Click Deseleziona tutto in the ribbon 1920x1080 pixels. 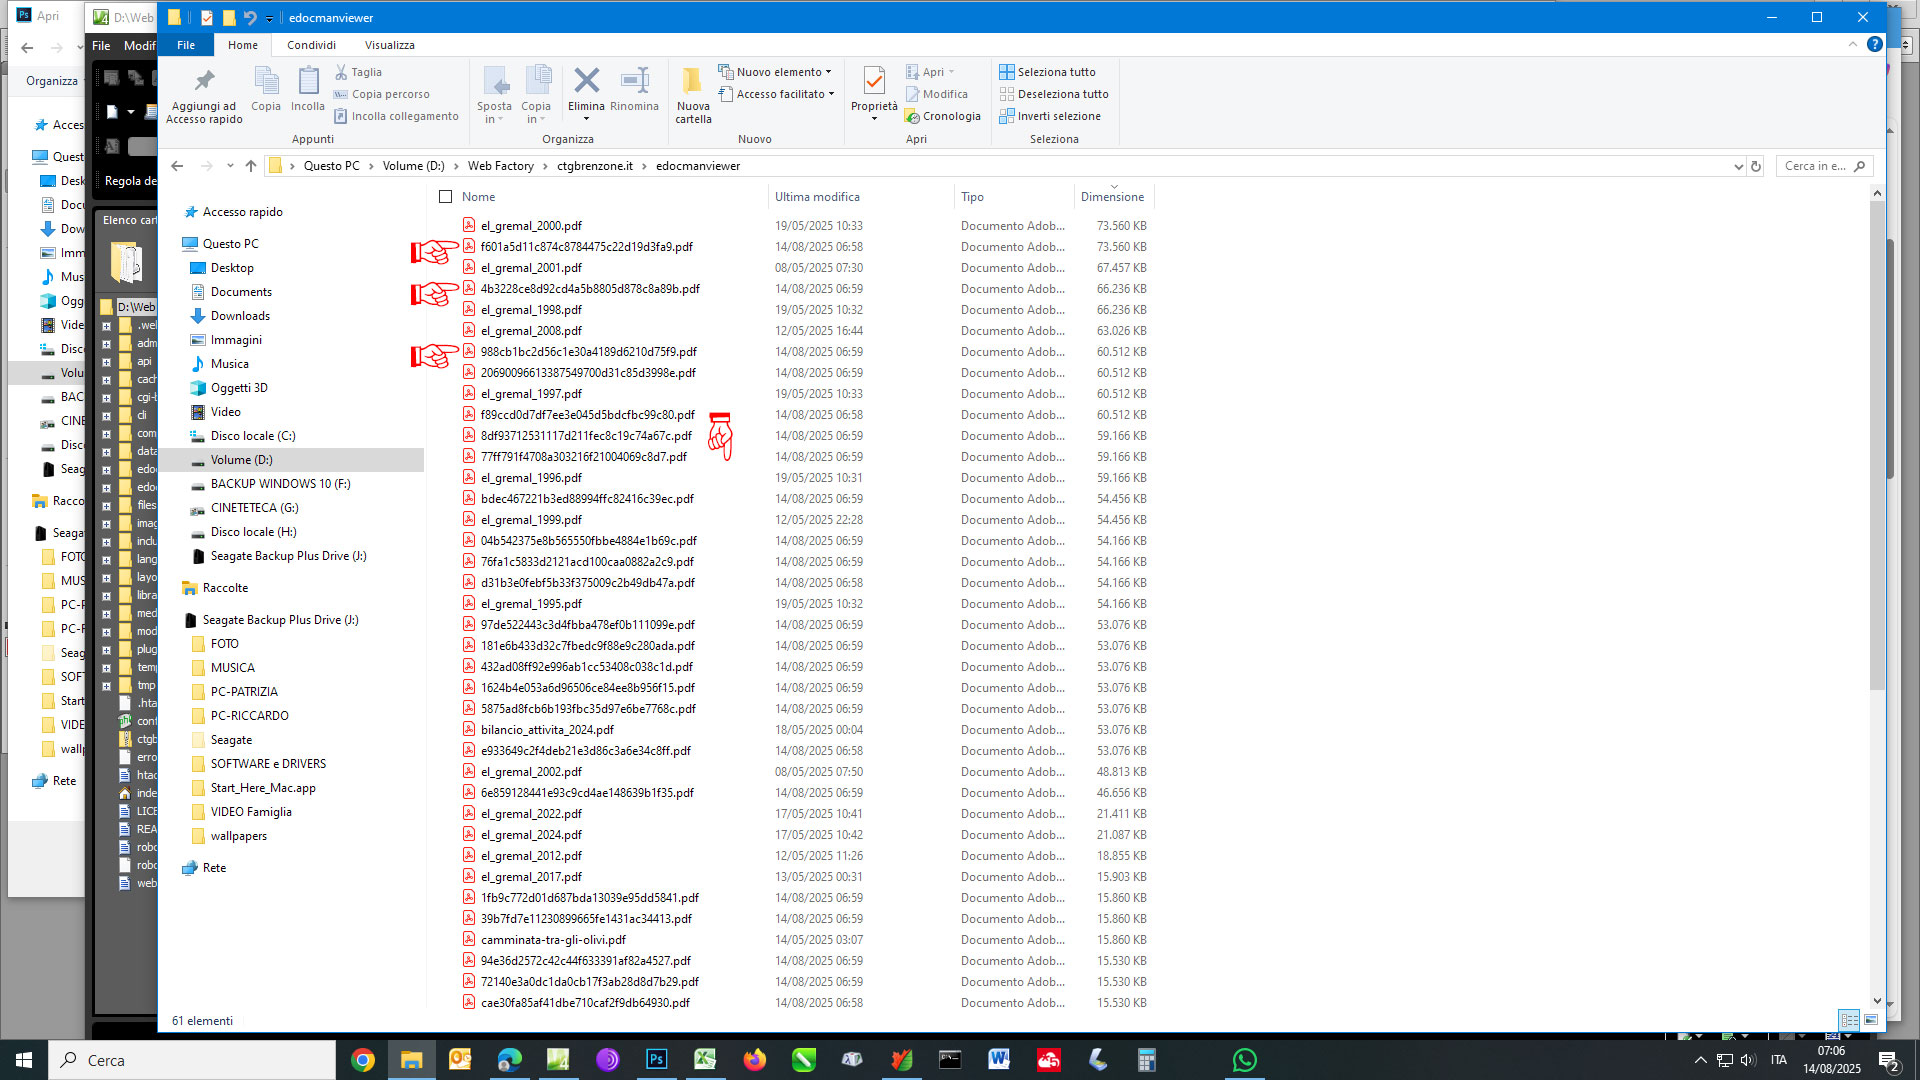point(1054,94)
